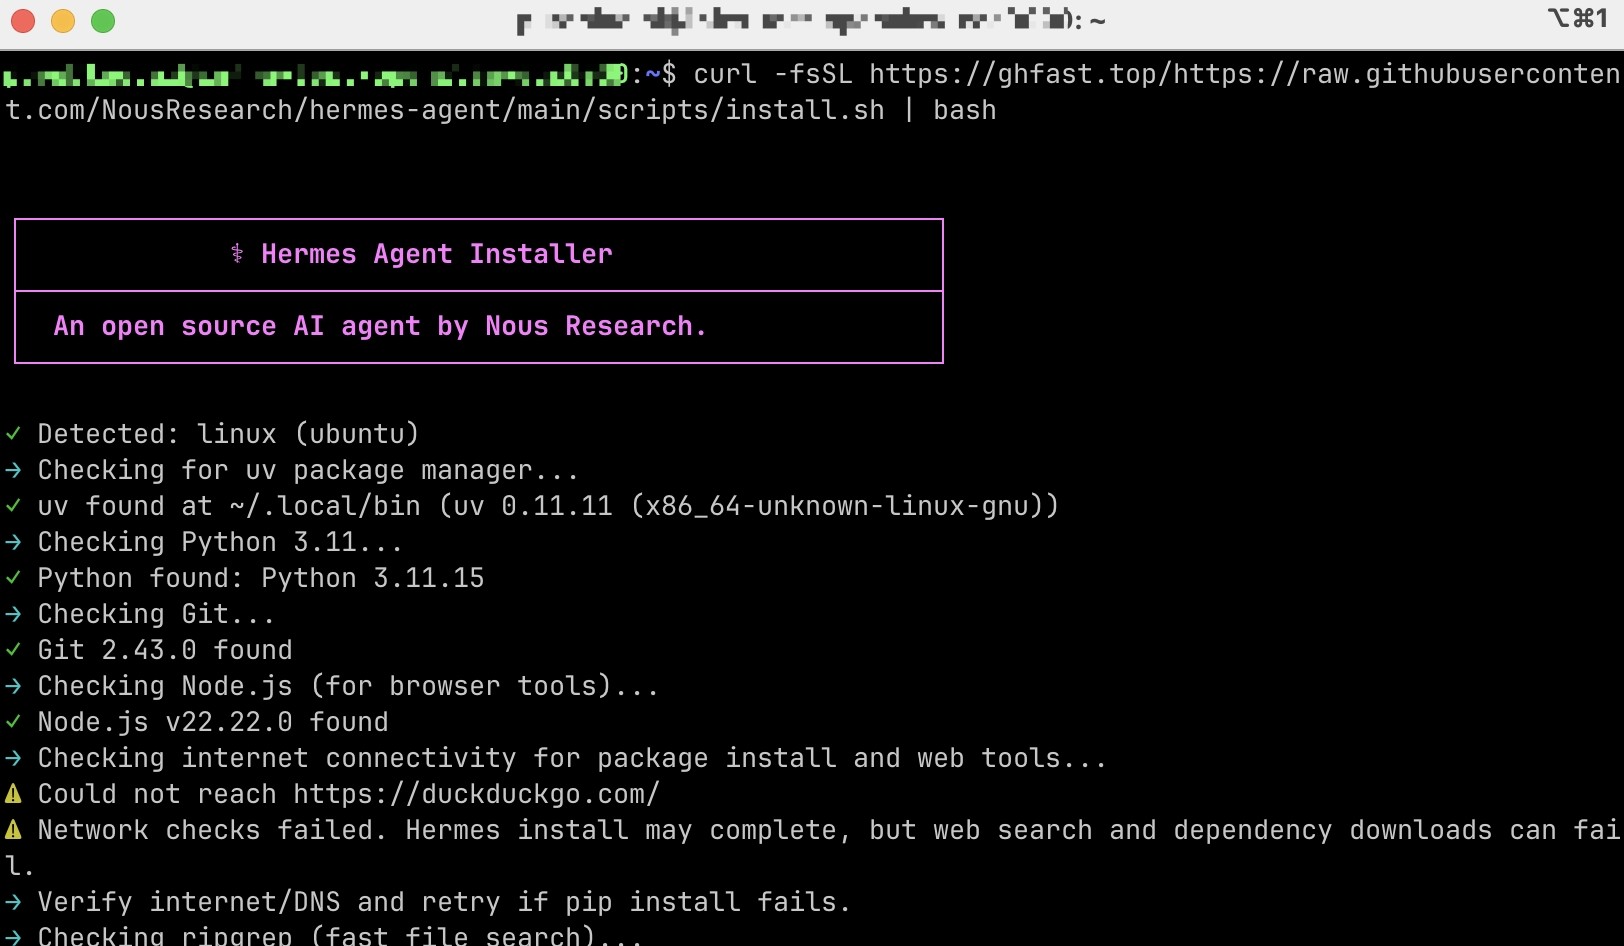Click the 'curl -fsSL' command text

pos(773,74)
